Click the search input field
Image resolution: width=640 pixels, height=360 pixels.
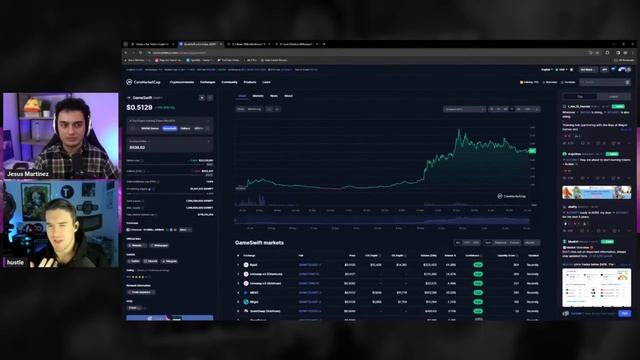pos(604,82)
